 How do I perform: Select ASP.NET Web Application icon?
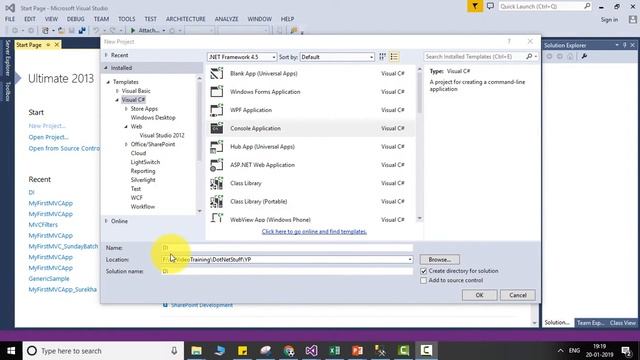217,165
